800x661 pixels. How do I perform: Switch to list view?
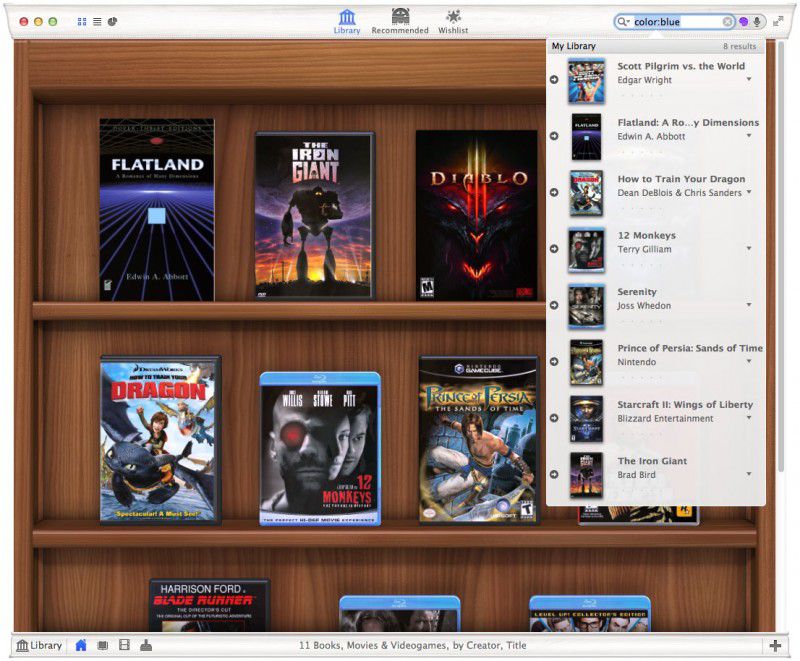click(99, 21)
